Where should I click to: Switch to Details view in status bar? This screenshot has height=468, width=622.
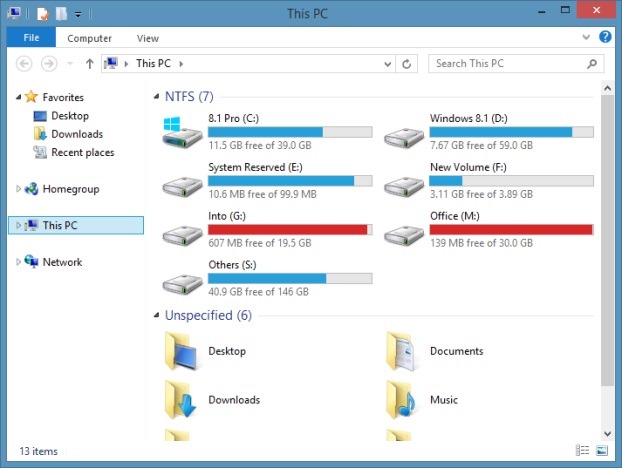[x=582, y=451]
